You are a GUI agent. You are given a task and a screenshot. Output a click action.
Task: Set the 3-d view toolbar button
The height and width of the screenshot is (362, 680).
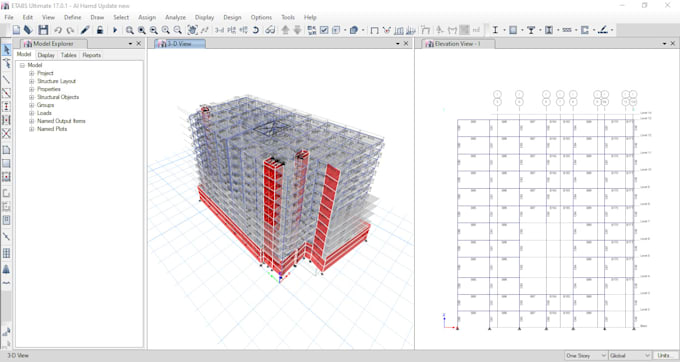click(220, 30)
